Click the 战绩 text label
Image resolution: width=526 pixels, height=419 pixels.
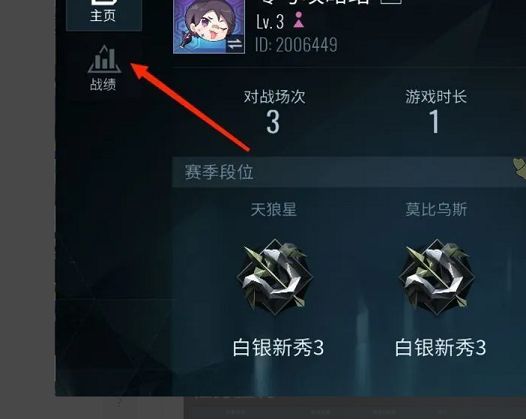103,84
